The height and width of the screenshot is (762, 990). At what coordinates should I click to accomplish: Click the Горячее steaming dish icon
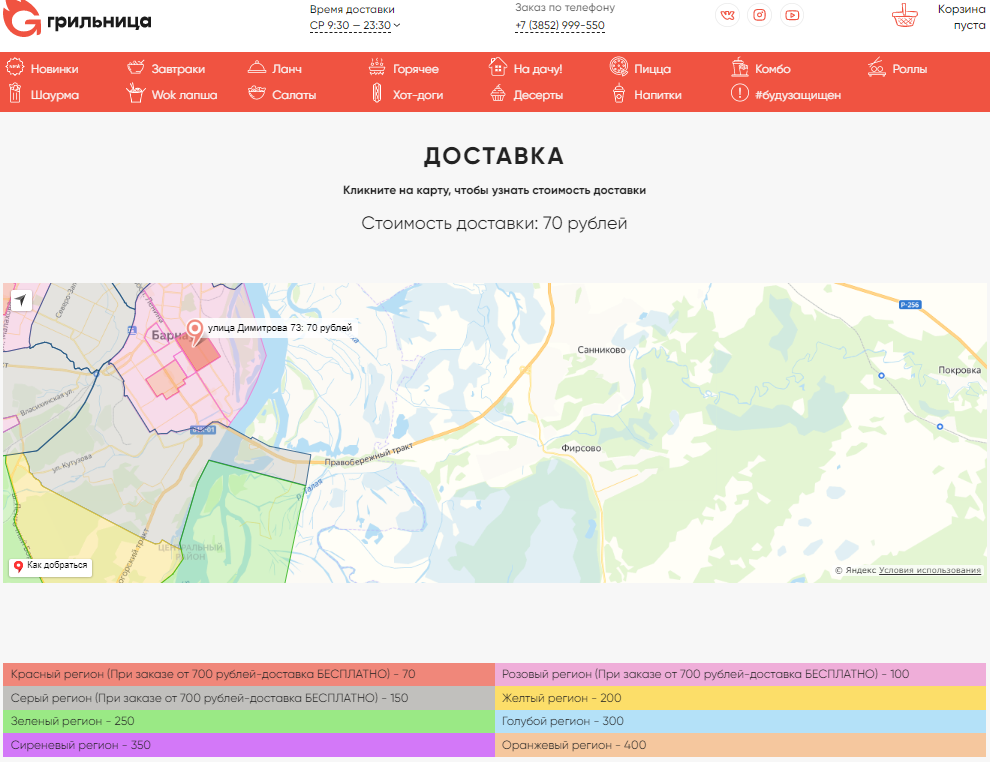pyautogui.click(x=377, y=66)
